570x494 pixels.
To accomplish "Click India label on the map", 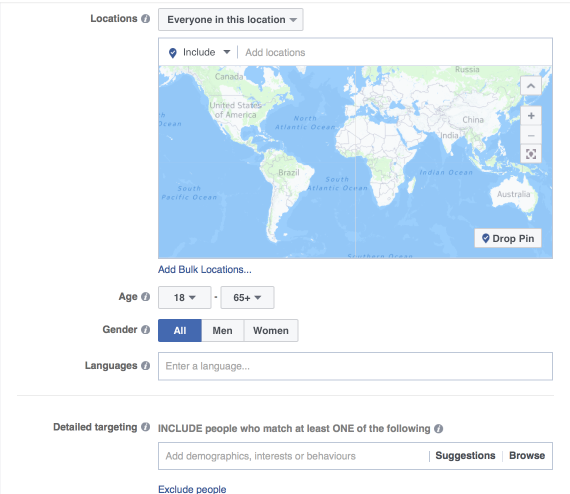I will [449, 136].
